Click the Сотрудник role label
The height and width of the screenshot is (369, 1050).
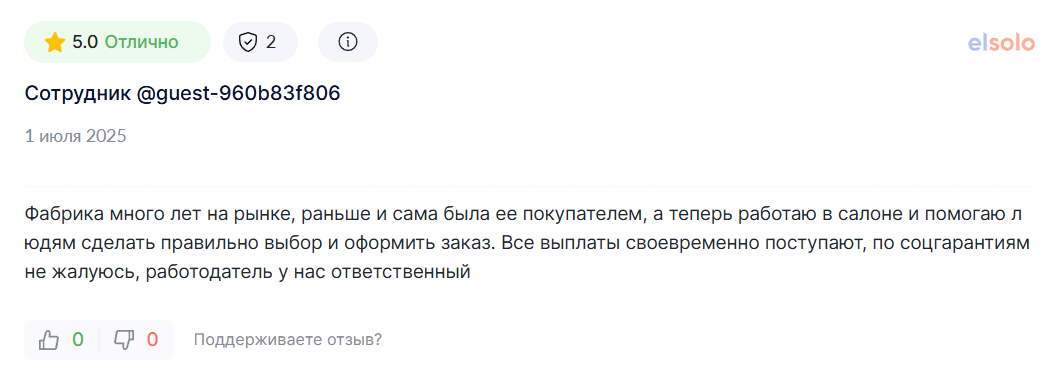point(78,94)
